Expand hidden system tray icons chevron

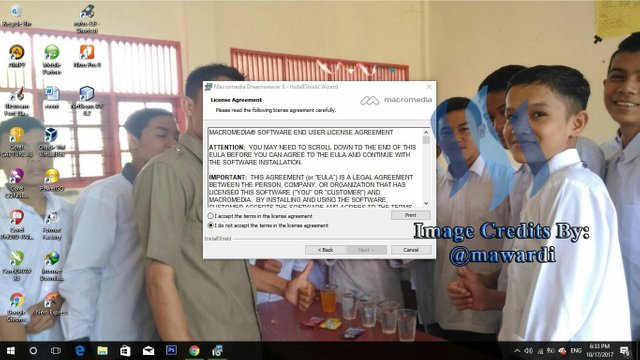point(517,351)
